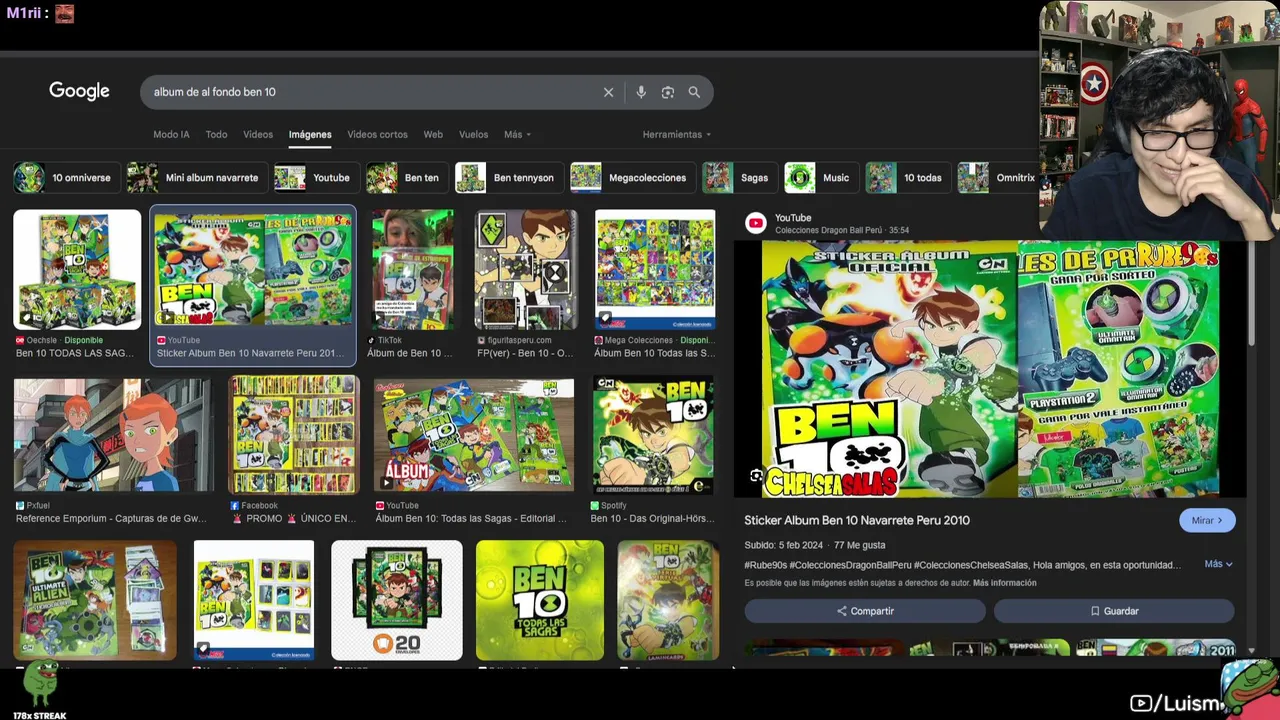This screenshot has width=1280, height=720.
Task: Click the '178x STREAK' overlay frog badge
Action: coord(41,690)
